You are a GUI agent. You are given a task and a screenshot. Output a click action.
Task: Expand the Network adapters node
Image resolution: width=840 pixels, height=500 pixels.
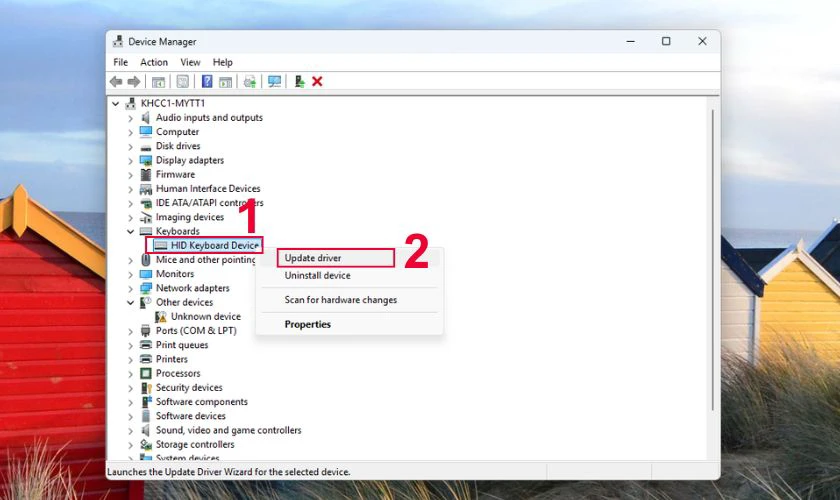click(130, 288)
